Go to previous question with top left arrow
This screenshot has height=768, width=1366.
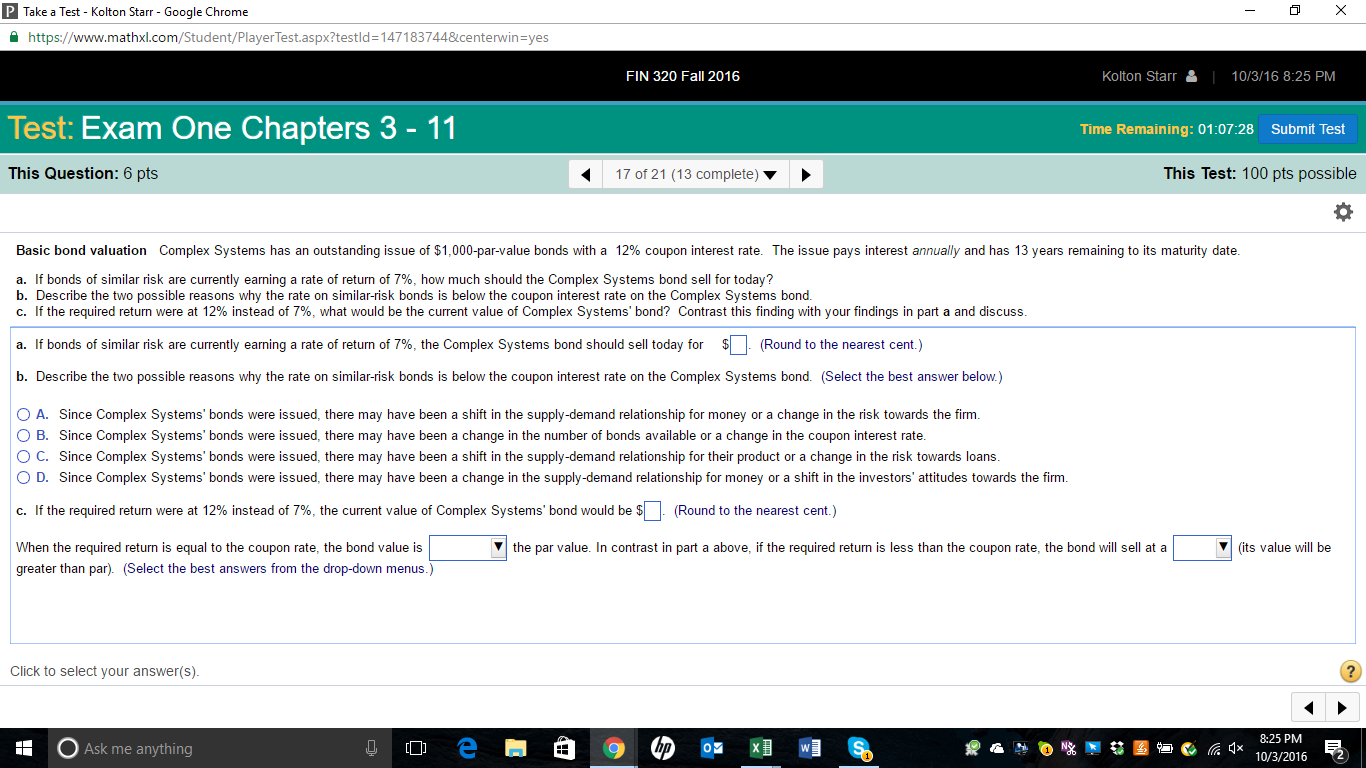point(585,174)
